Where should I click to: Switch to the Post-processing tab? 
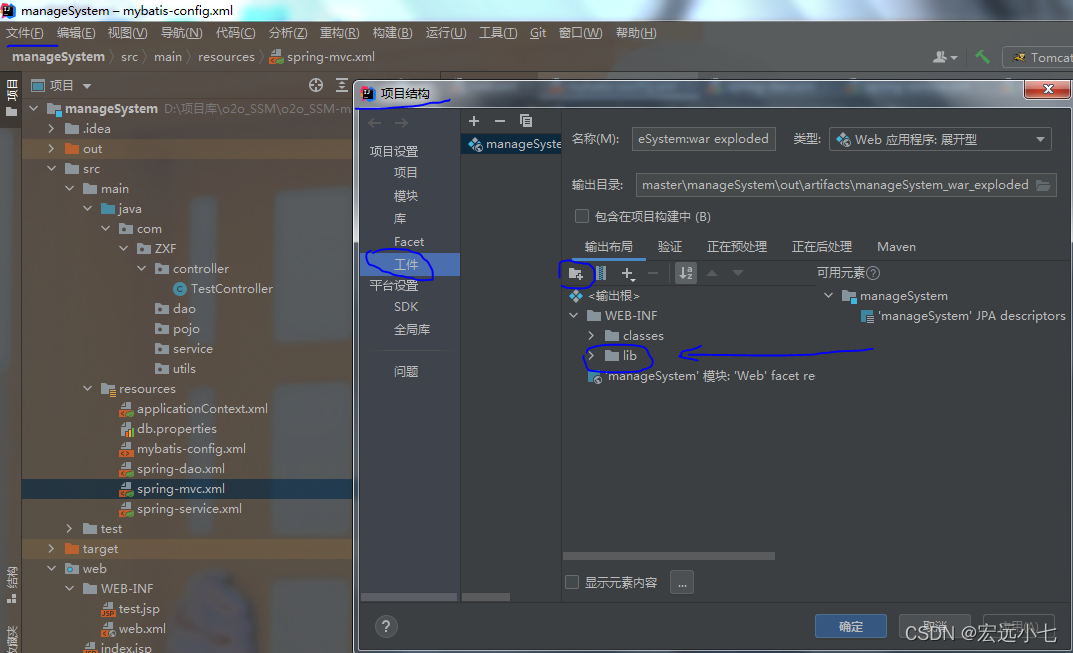coord(821,246)
